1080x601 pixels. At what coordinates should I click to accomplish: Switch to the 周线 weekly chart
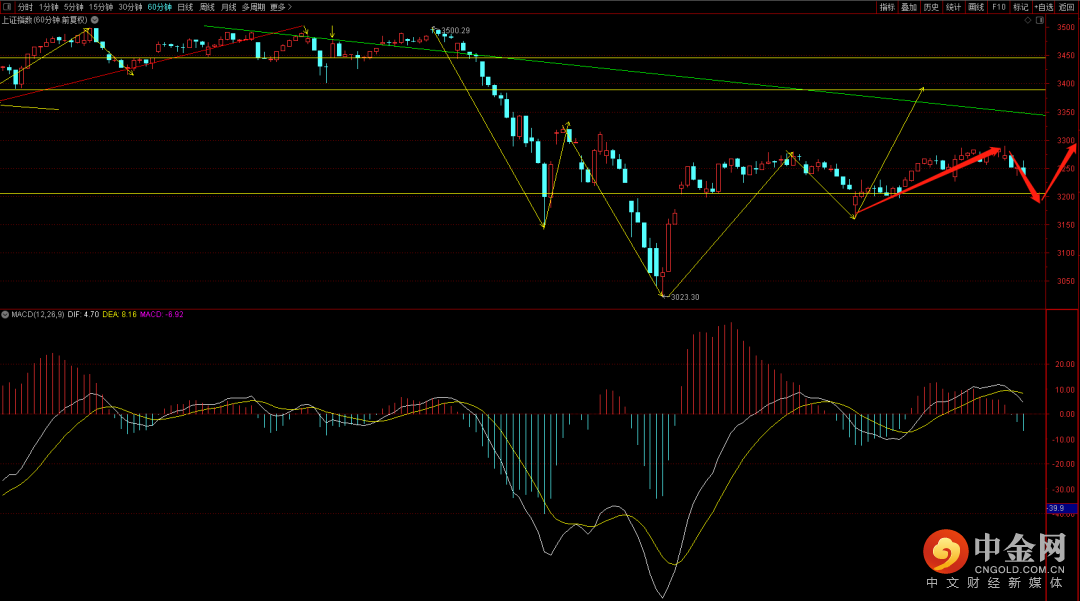207,7
